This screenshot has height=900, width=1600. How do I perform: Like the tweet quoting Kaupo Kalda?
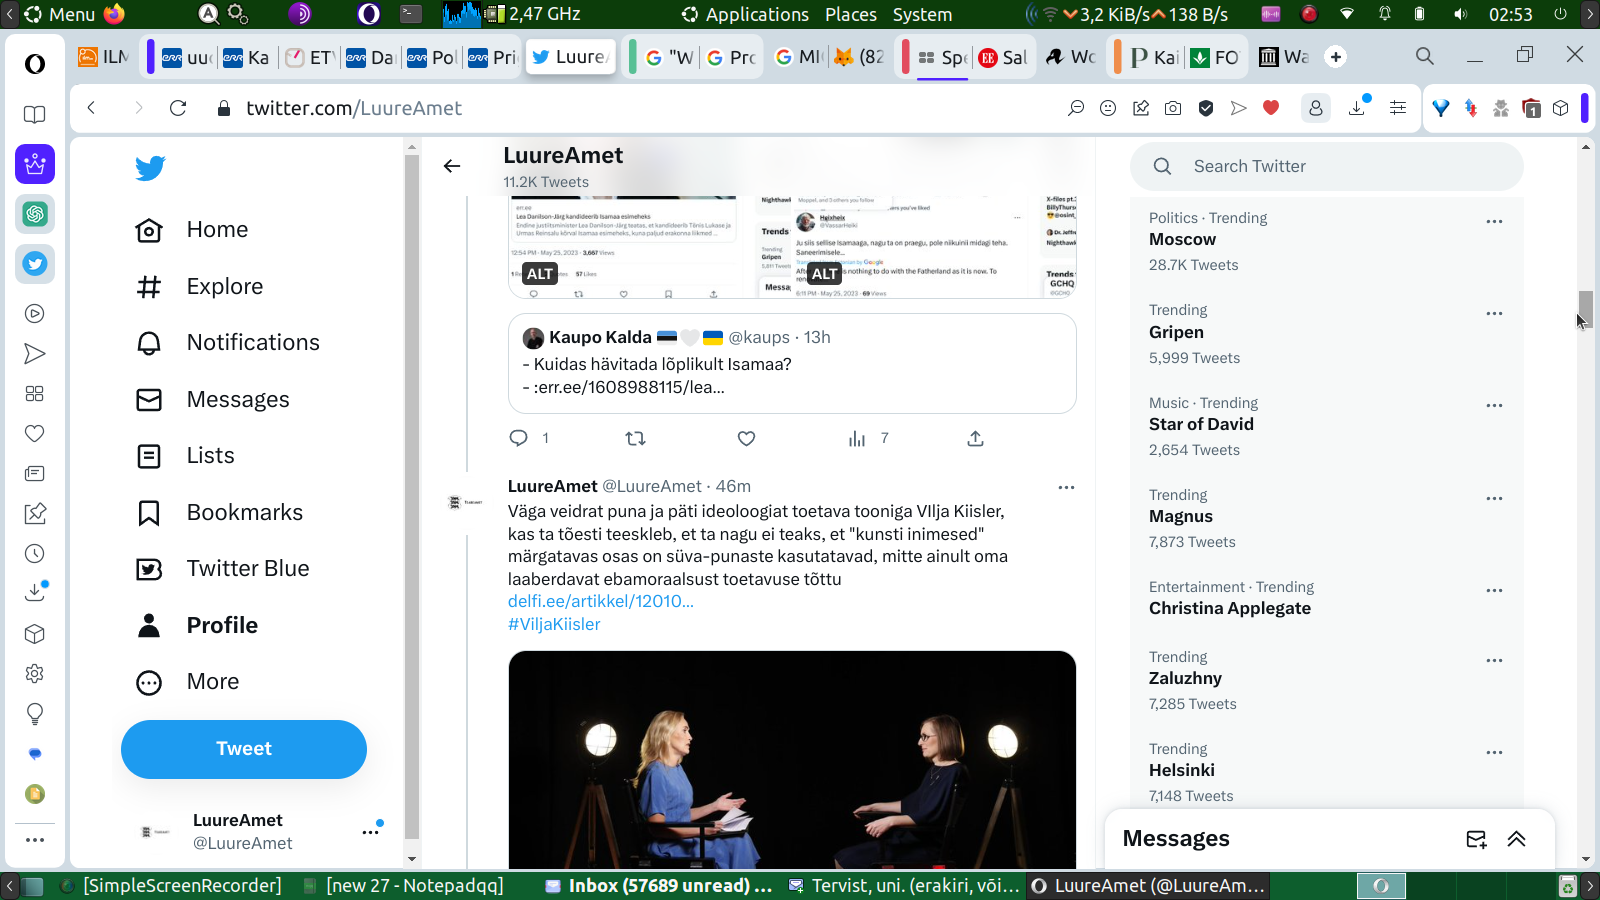(746, 438)
